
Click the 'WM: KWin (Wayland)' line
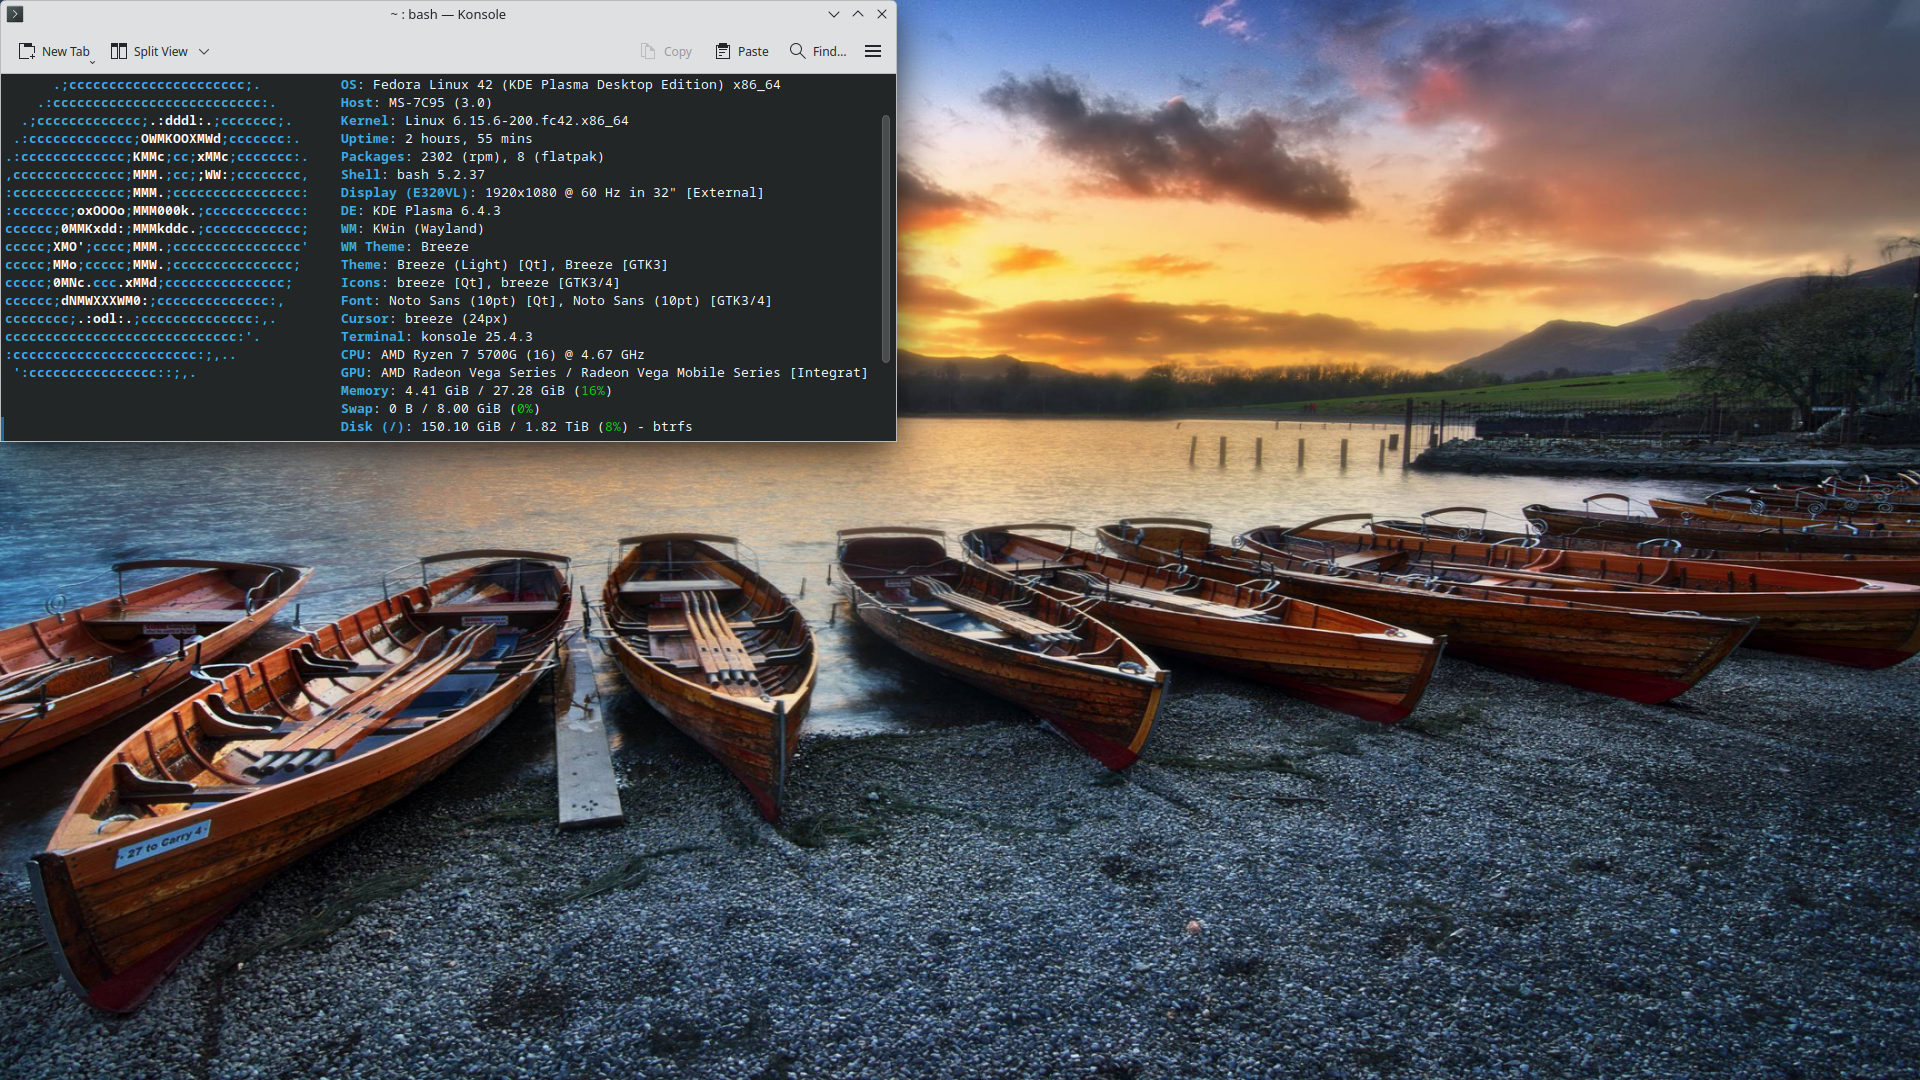[x=412, y=229]
